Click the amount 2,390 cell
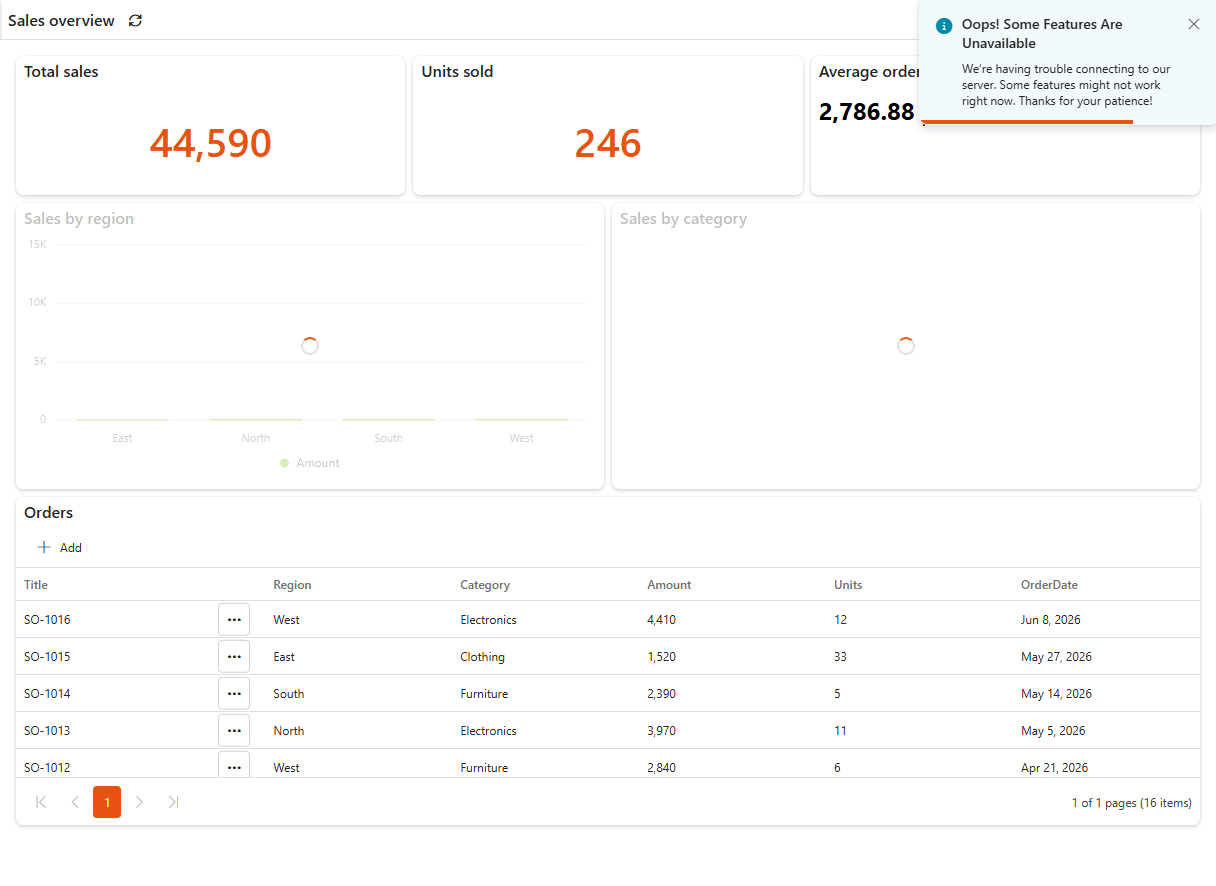1216x886 pixels. click(661, 694)
